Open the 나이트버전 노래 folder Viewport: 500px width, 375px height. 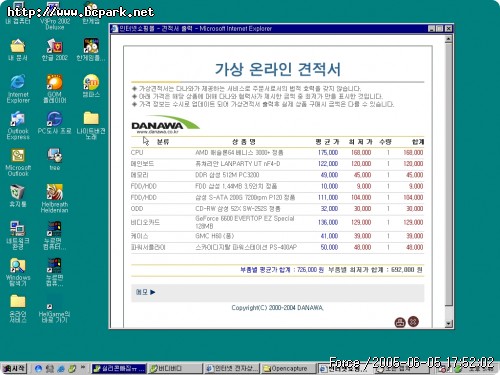tap(91, 125)
